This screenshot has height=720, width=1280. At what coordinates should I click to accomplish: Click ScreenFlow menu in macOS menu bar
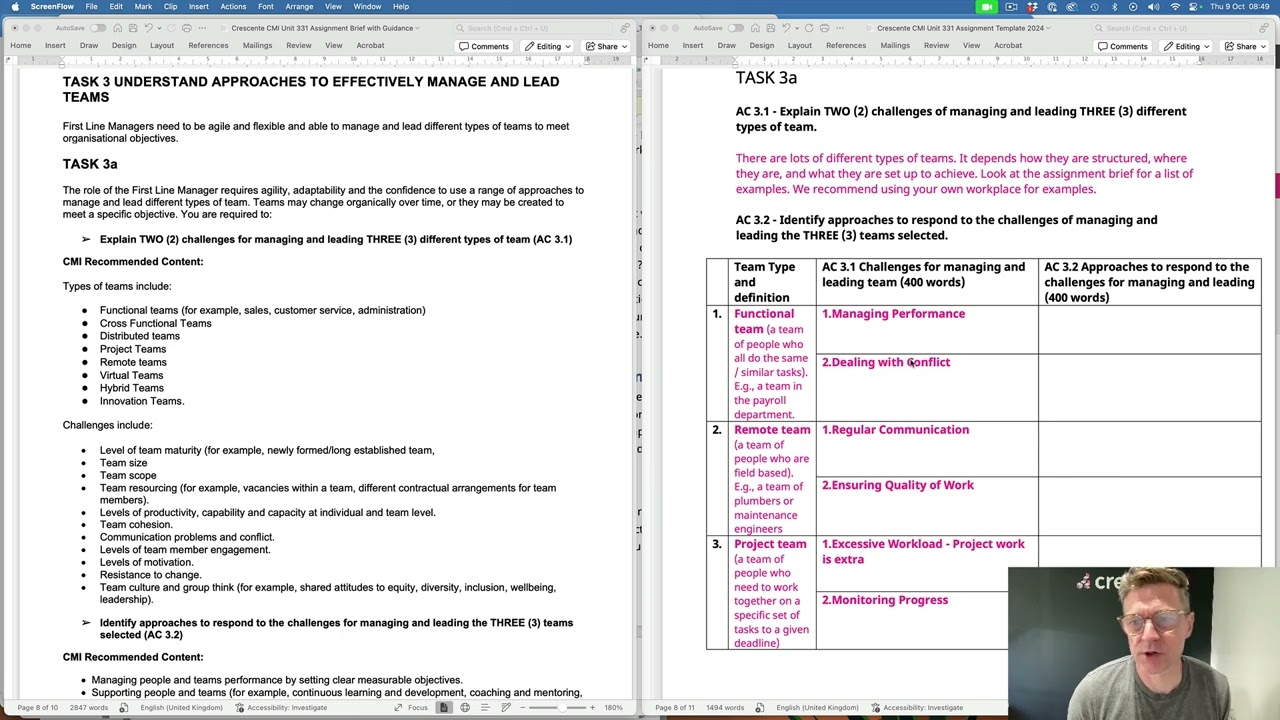point(52,6)
